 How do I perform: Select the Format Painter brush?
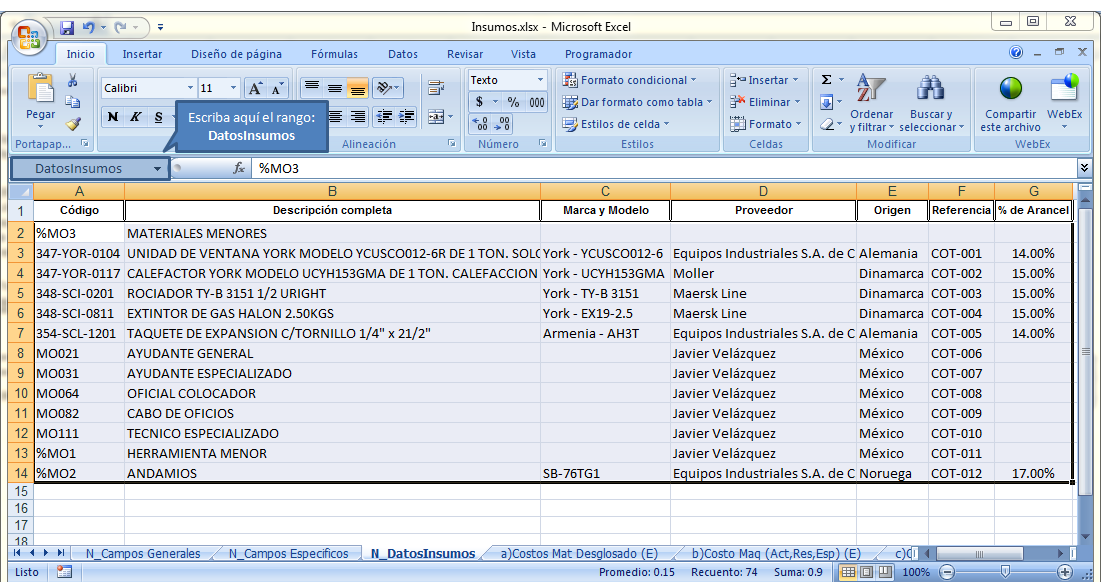(x=72, y=124)
